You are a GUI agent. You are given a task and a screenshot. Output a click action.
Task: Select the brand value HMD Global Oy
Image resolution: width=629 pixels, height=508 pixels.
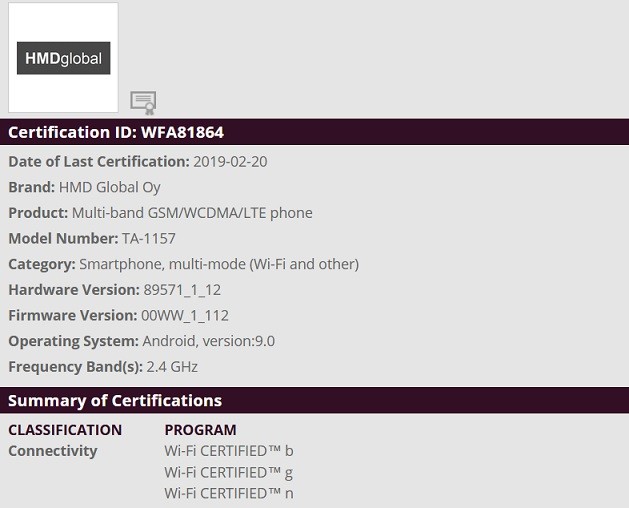pos(110,187)
